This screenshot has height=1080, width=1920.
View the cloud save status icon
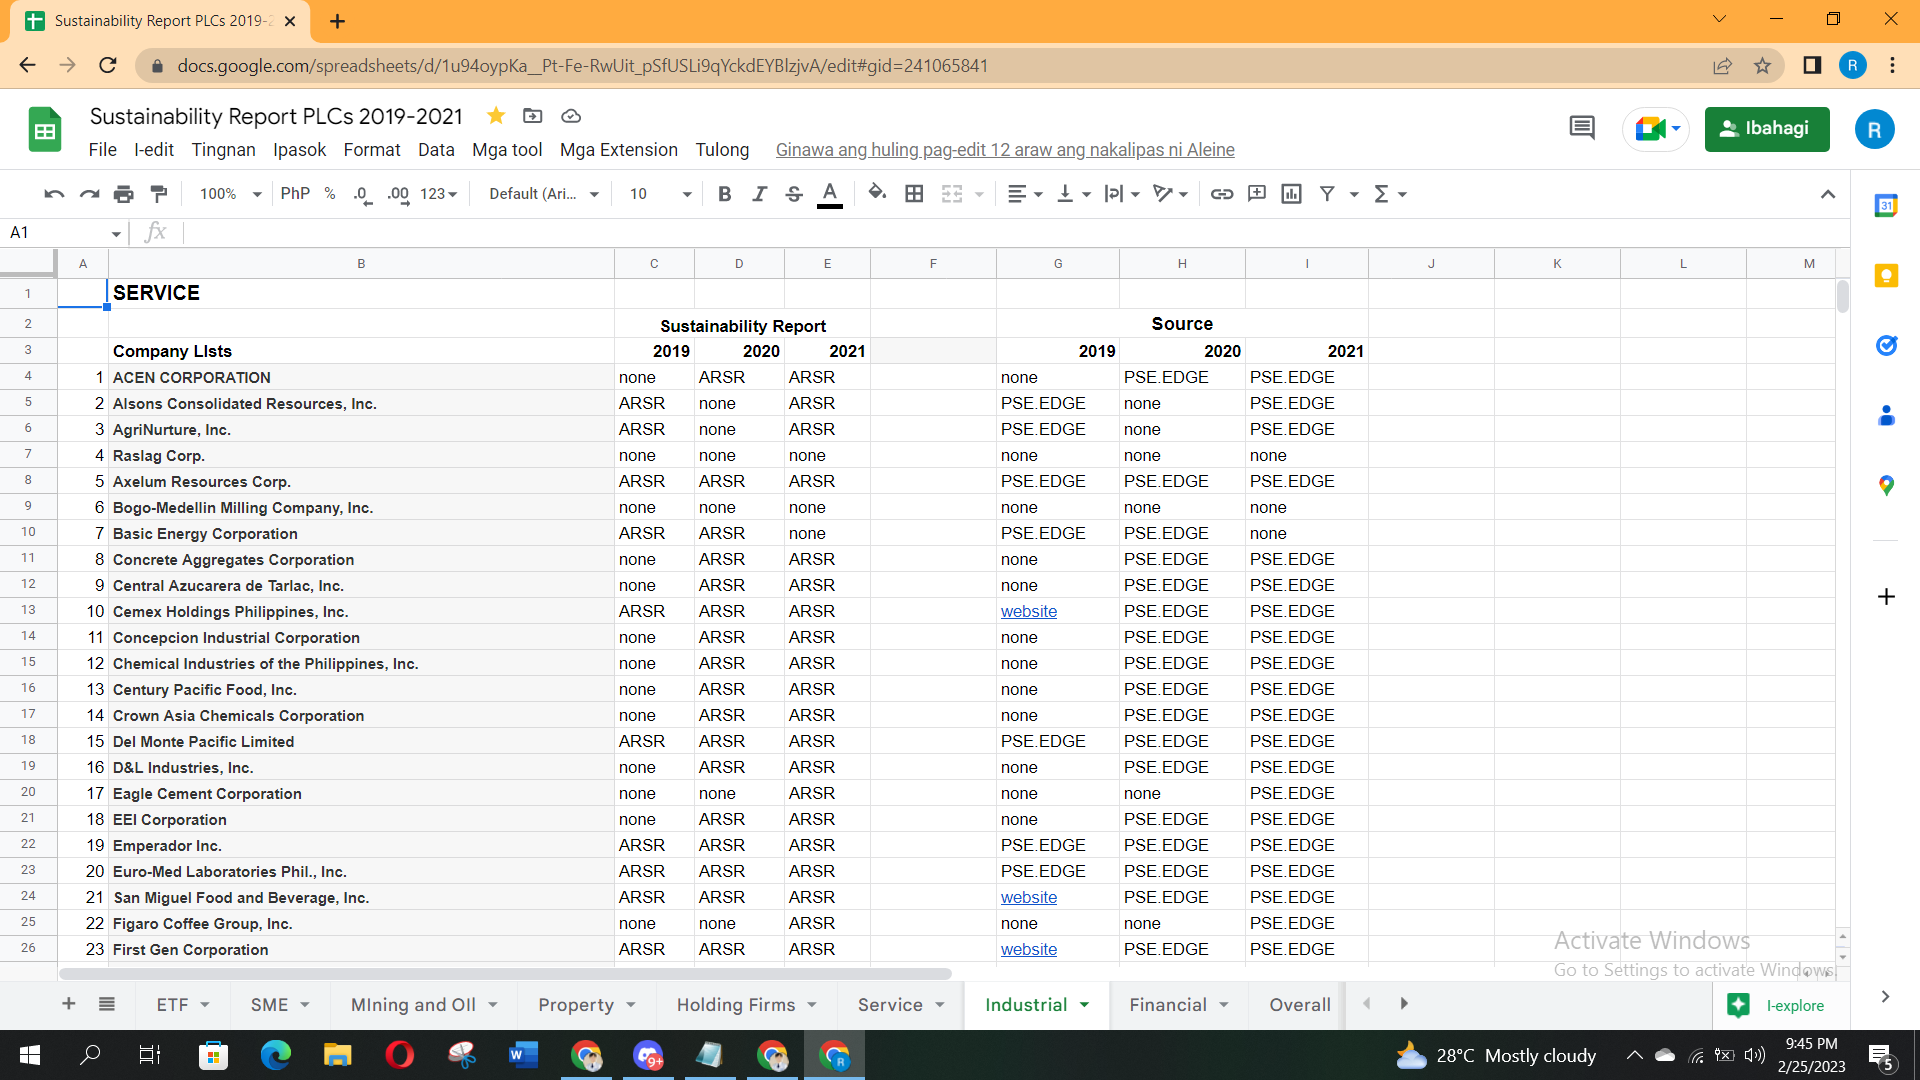point(571,116)
